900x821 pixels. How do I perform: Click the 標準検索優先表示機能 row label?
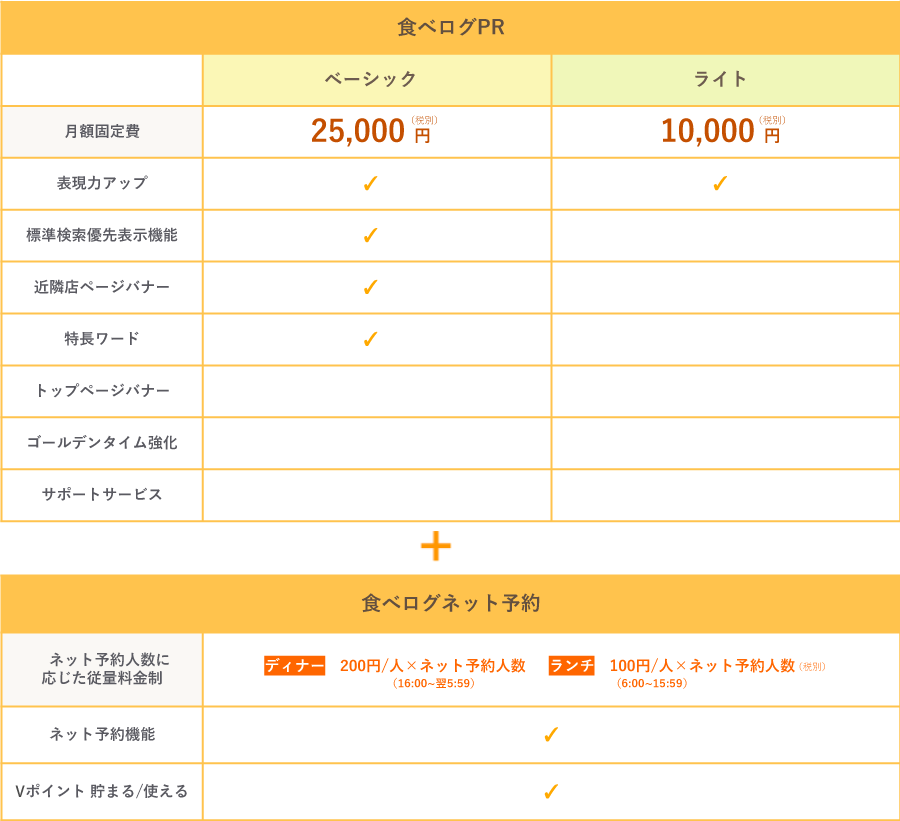coord(102,235)
